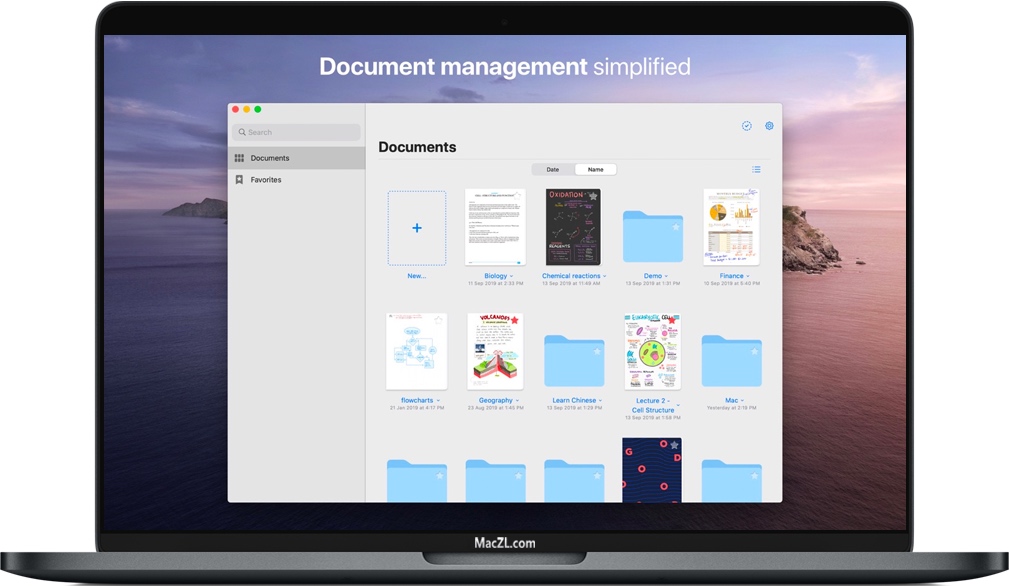This screenshot has width=1009, height=586.
Task: Sort documents by Name tab
Action: 595,170
